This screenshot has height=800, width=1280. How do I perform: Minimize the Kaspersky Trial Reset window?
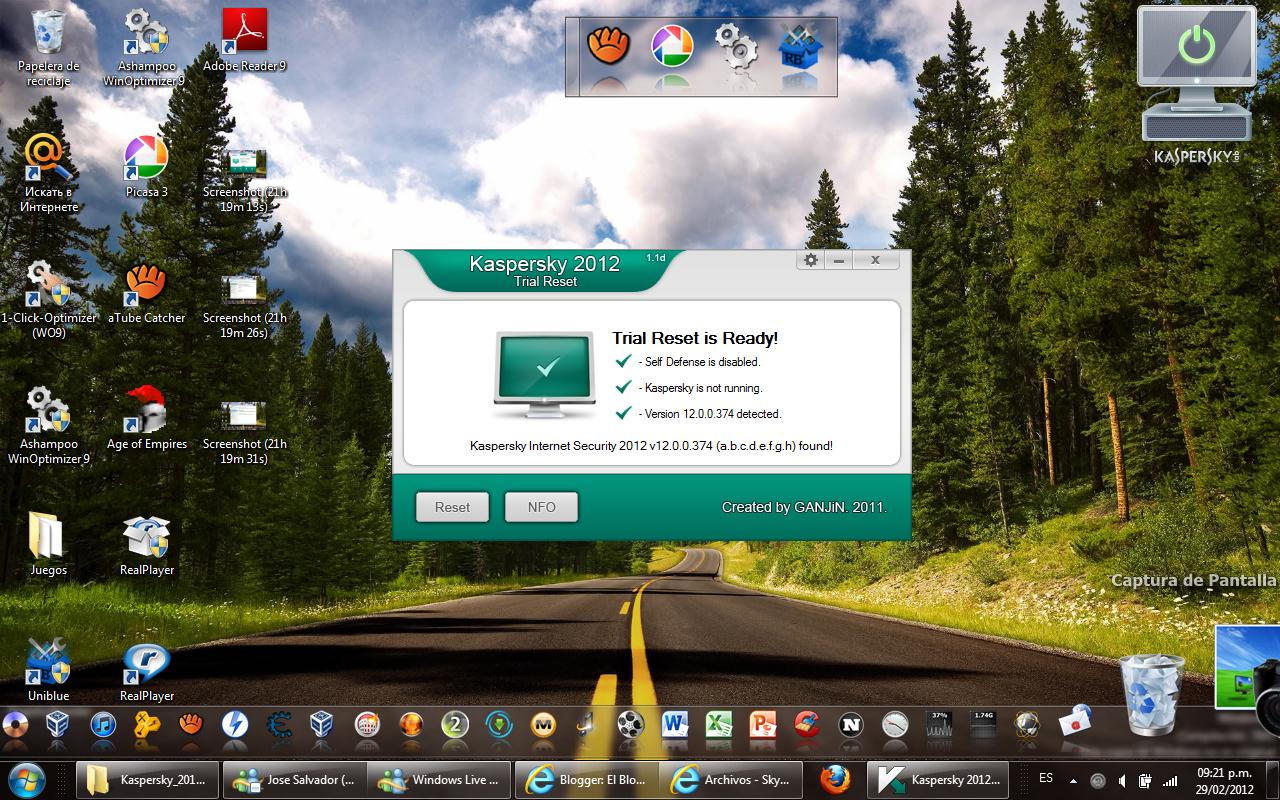pos(838,260)
